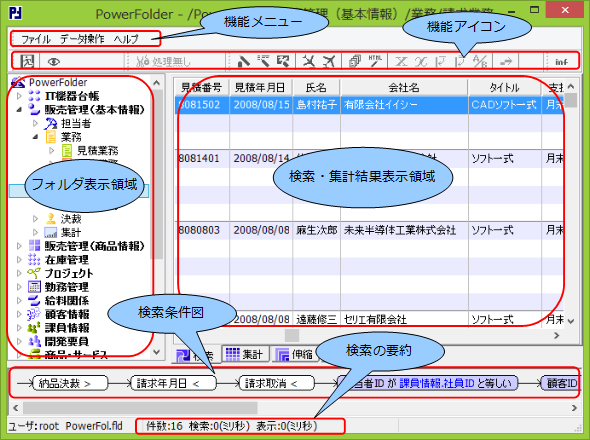The image size is (590, 440).
Task: Select the 課員情報 tree item
Action: (x=67, y=327)
